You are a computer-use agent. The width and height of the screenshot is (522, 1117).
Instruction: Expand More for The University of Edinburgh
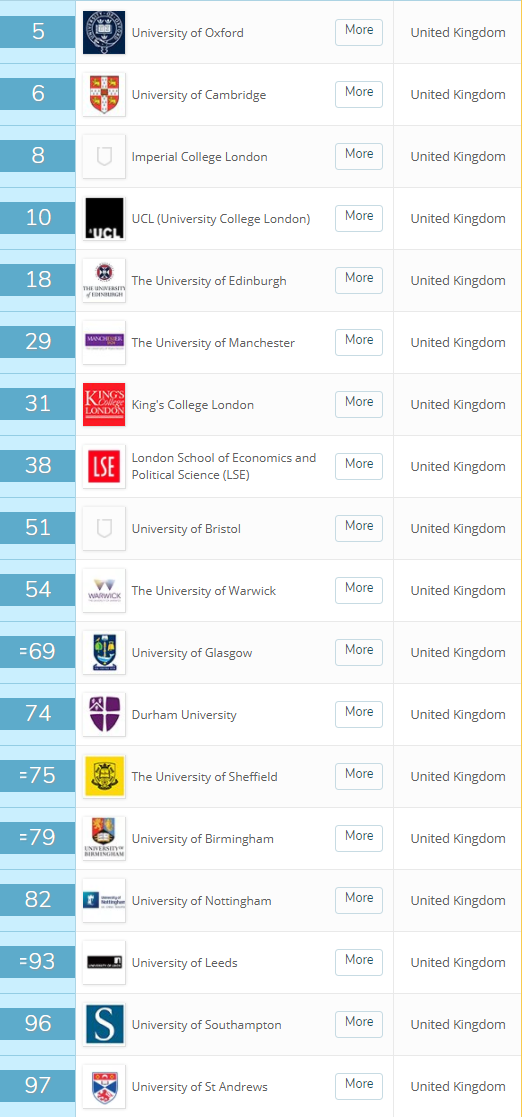click(x=359, y=280)
